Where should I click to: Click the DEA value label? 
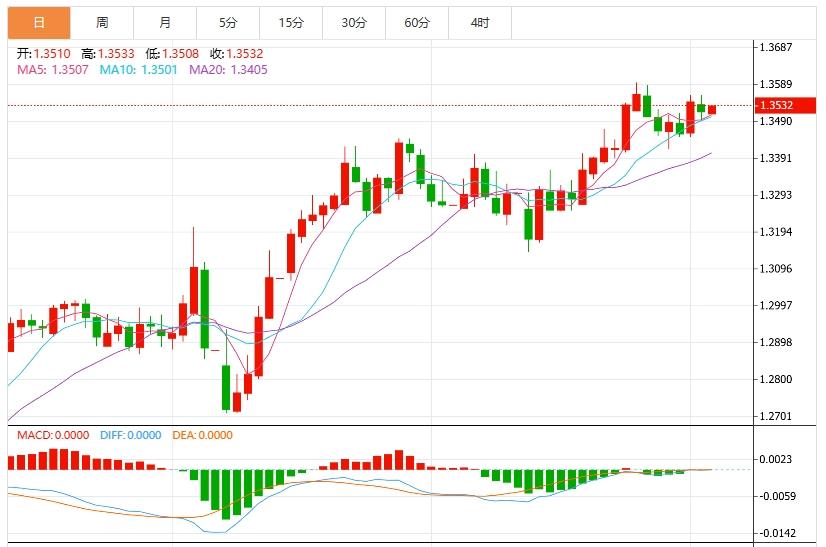202,435
